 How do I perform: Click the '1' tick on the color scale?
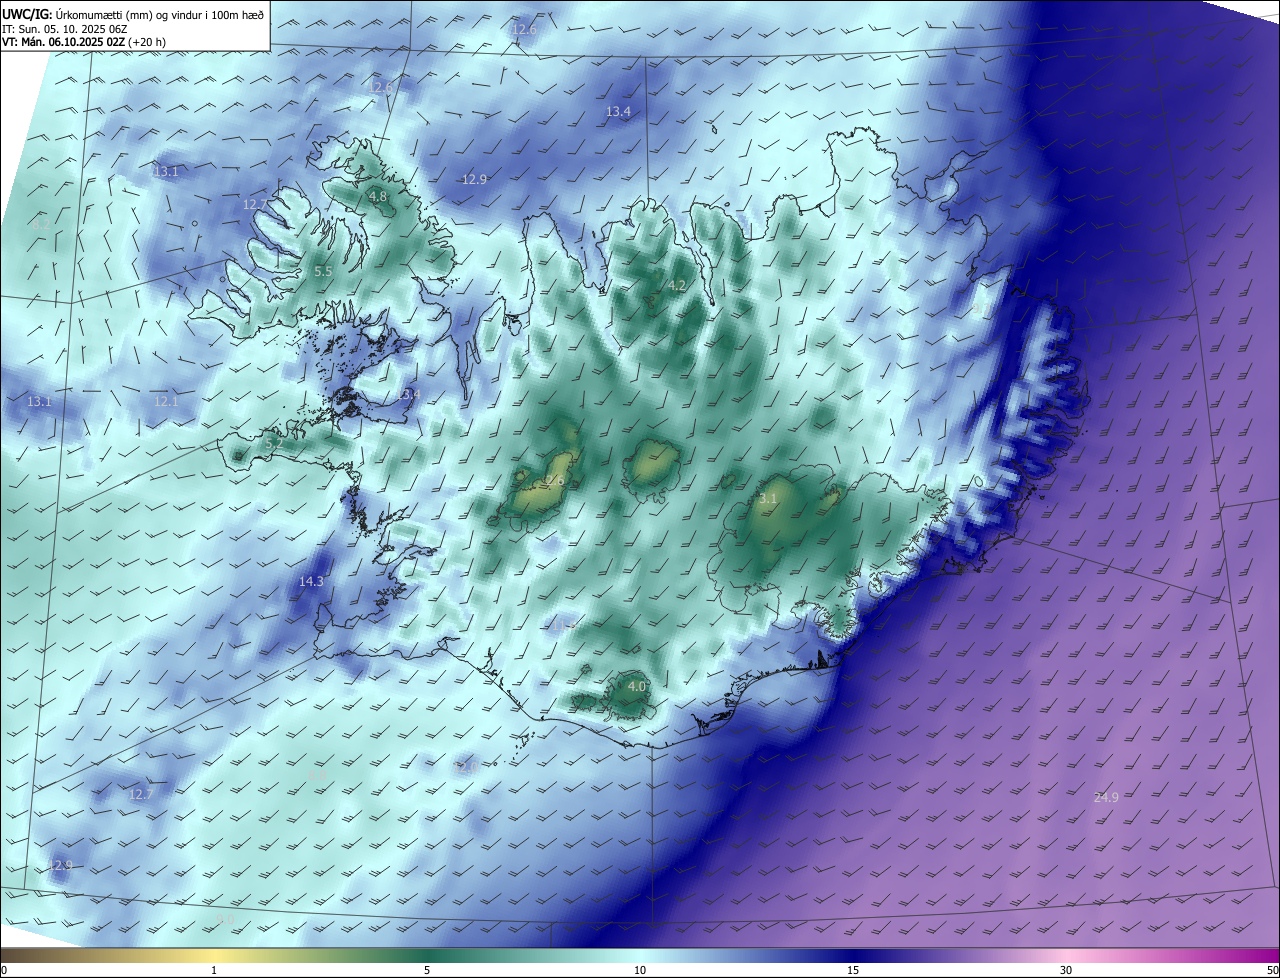(x=215, y=970)
